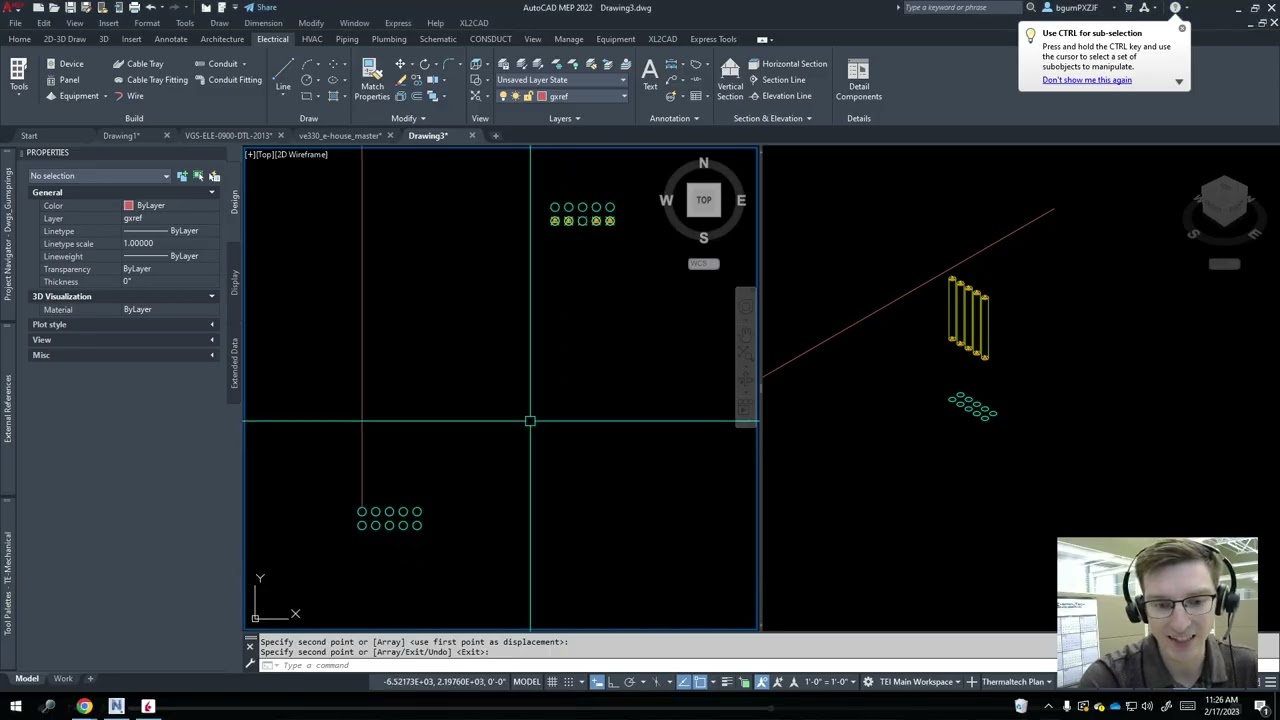Select the Move tool icon

[x=400, y=64]
